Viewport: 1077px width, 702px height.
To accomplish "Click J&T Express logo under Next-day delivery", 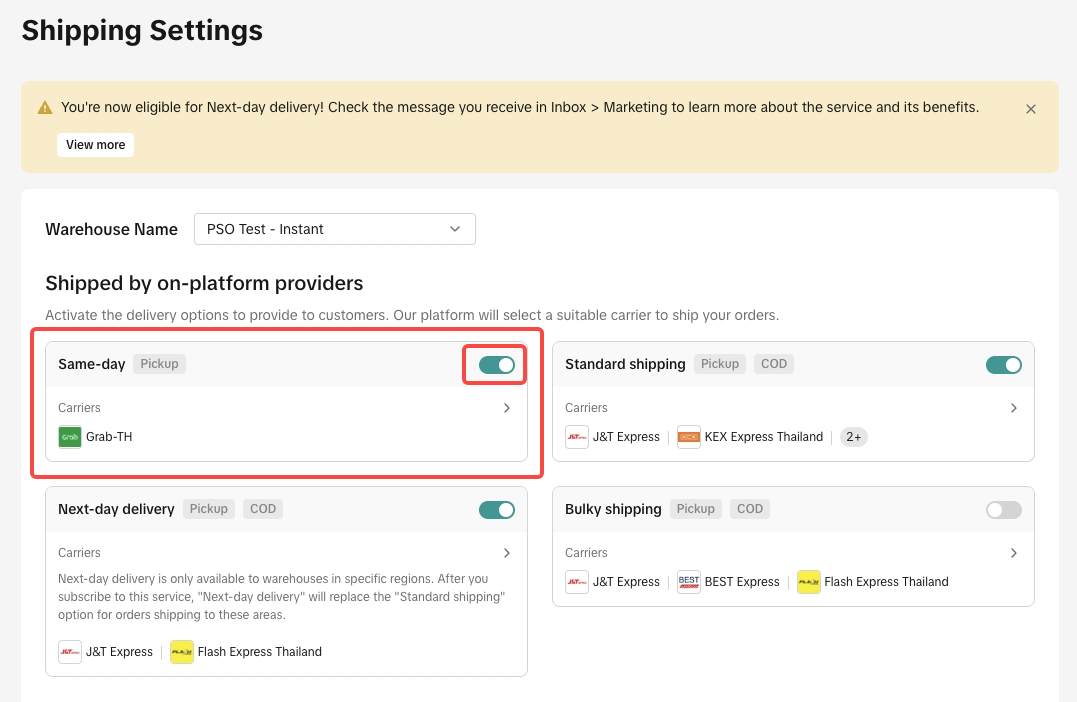I will [x=70, y=652].
